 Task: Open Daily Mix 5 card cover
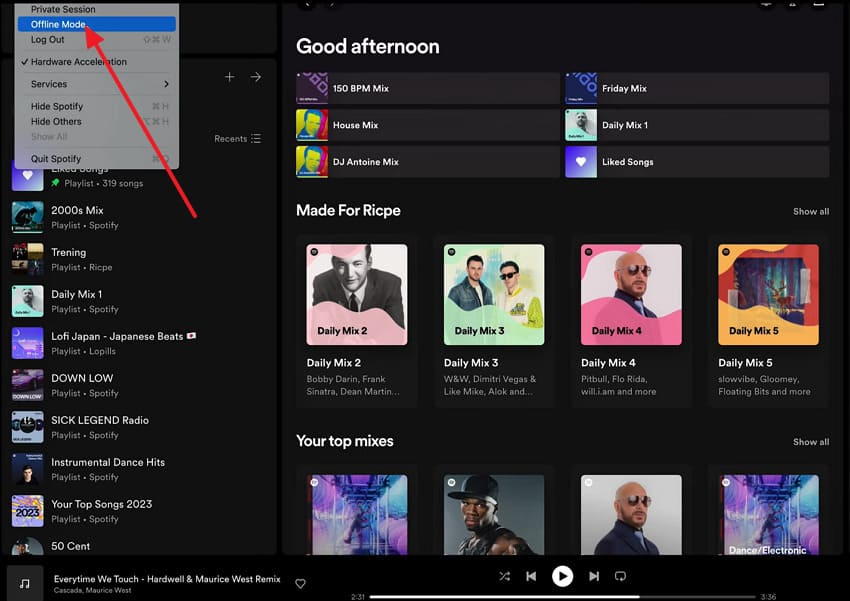(x=768, y=294)
